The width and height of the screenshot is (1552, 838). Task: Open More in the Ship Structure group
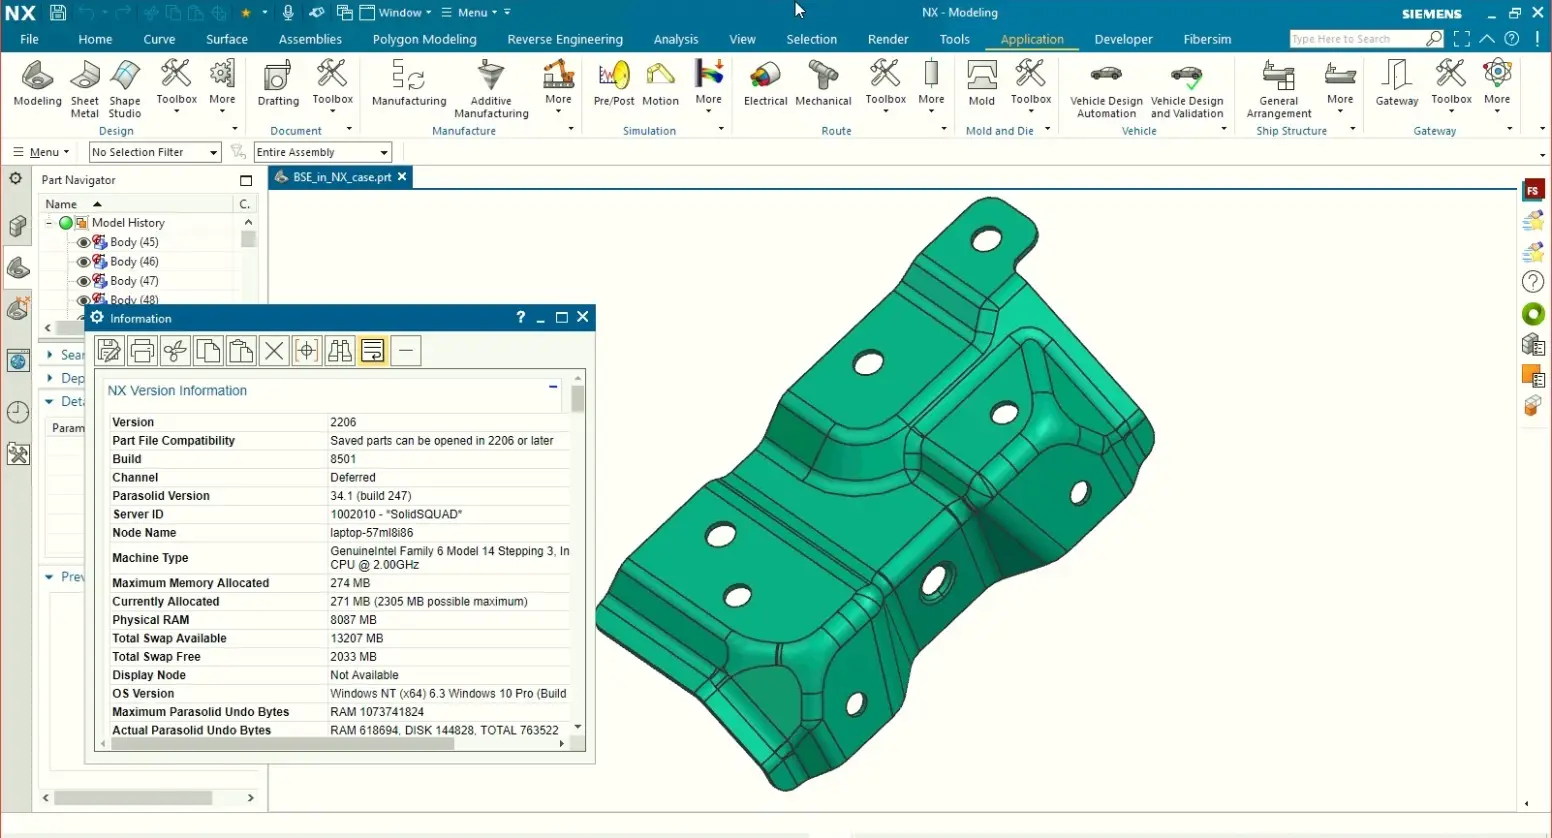(x=1340, y=84)
